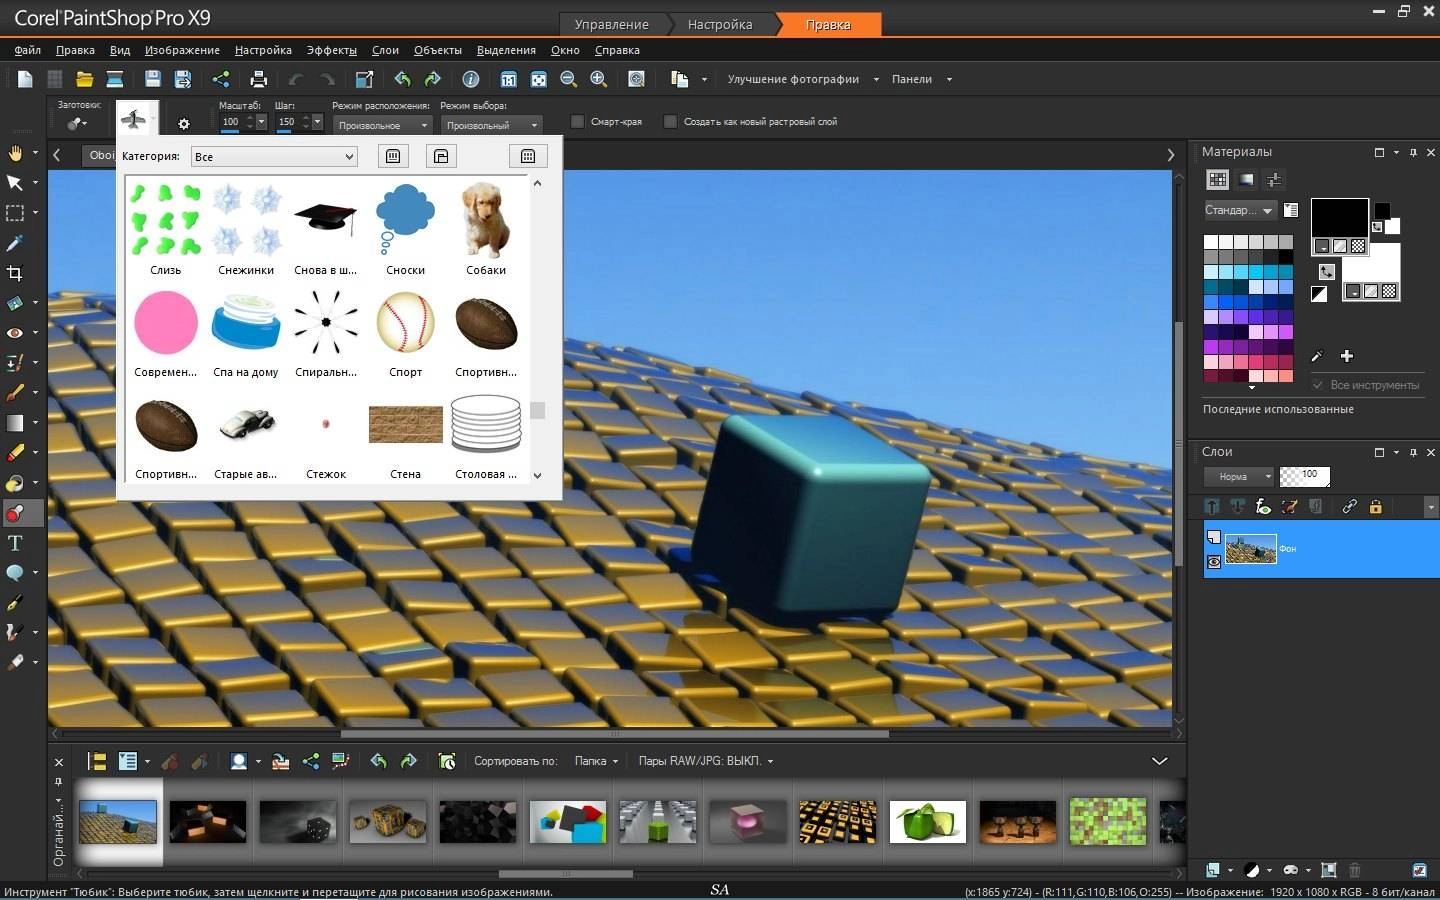Zoom out with magnifier minus icon
The image size is (1440, 900).
coord(569,79)
